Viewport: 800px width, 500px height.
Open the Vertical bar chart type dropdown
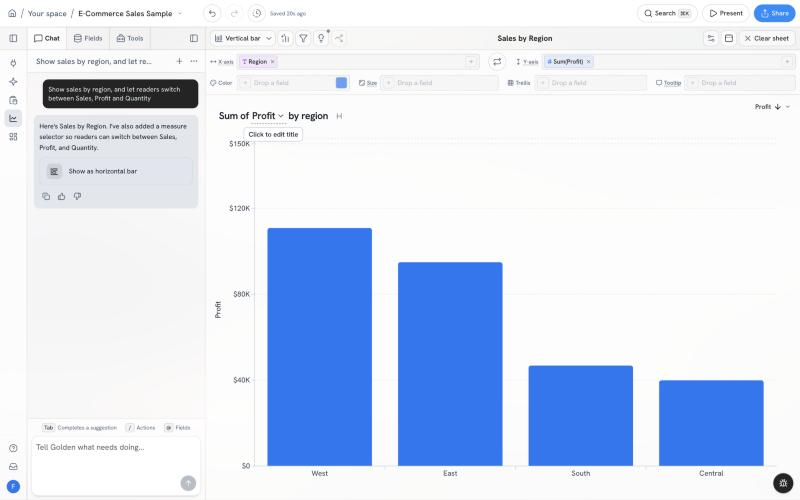click(243, 38)
